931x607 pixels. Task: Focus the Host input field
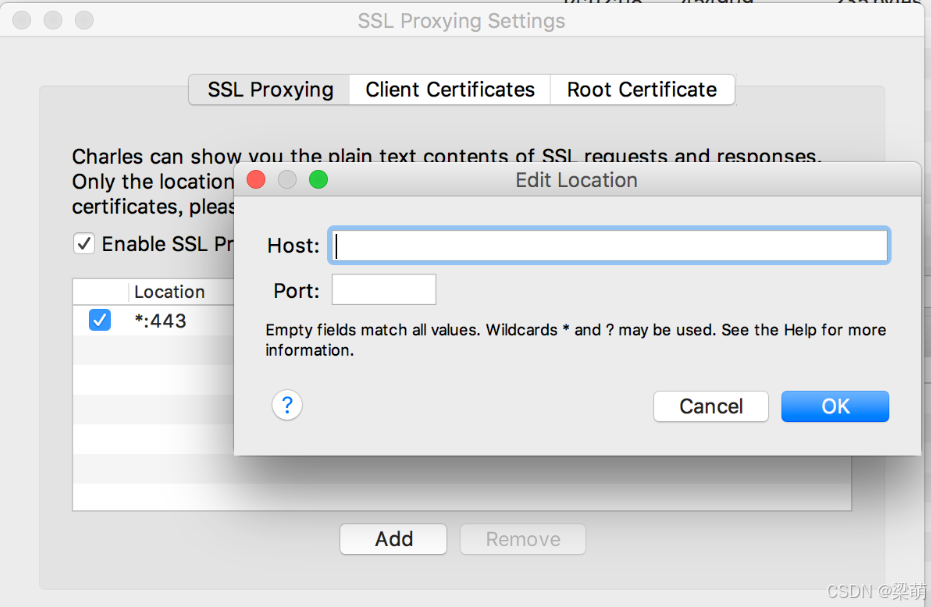coord(609,245)
